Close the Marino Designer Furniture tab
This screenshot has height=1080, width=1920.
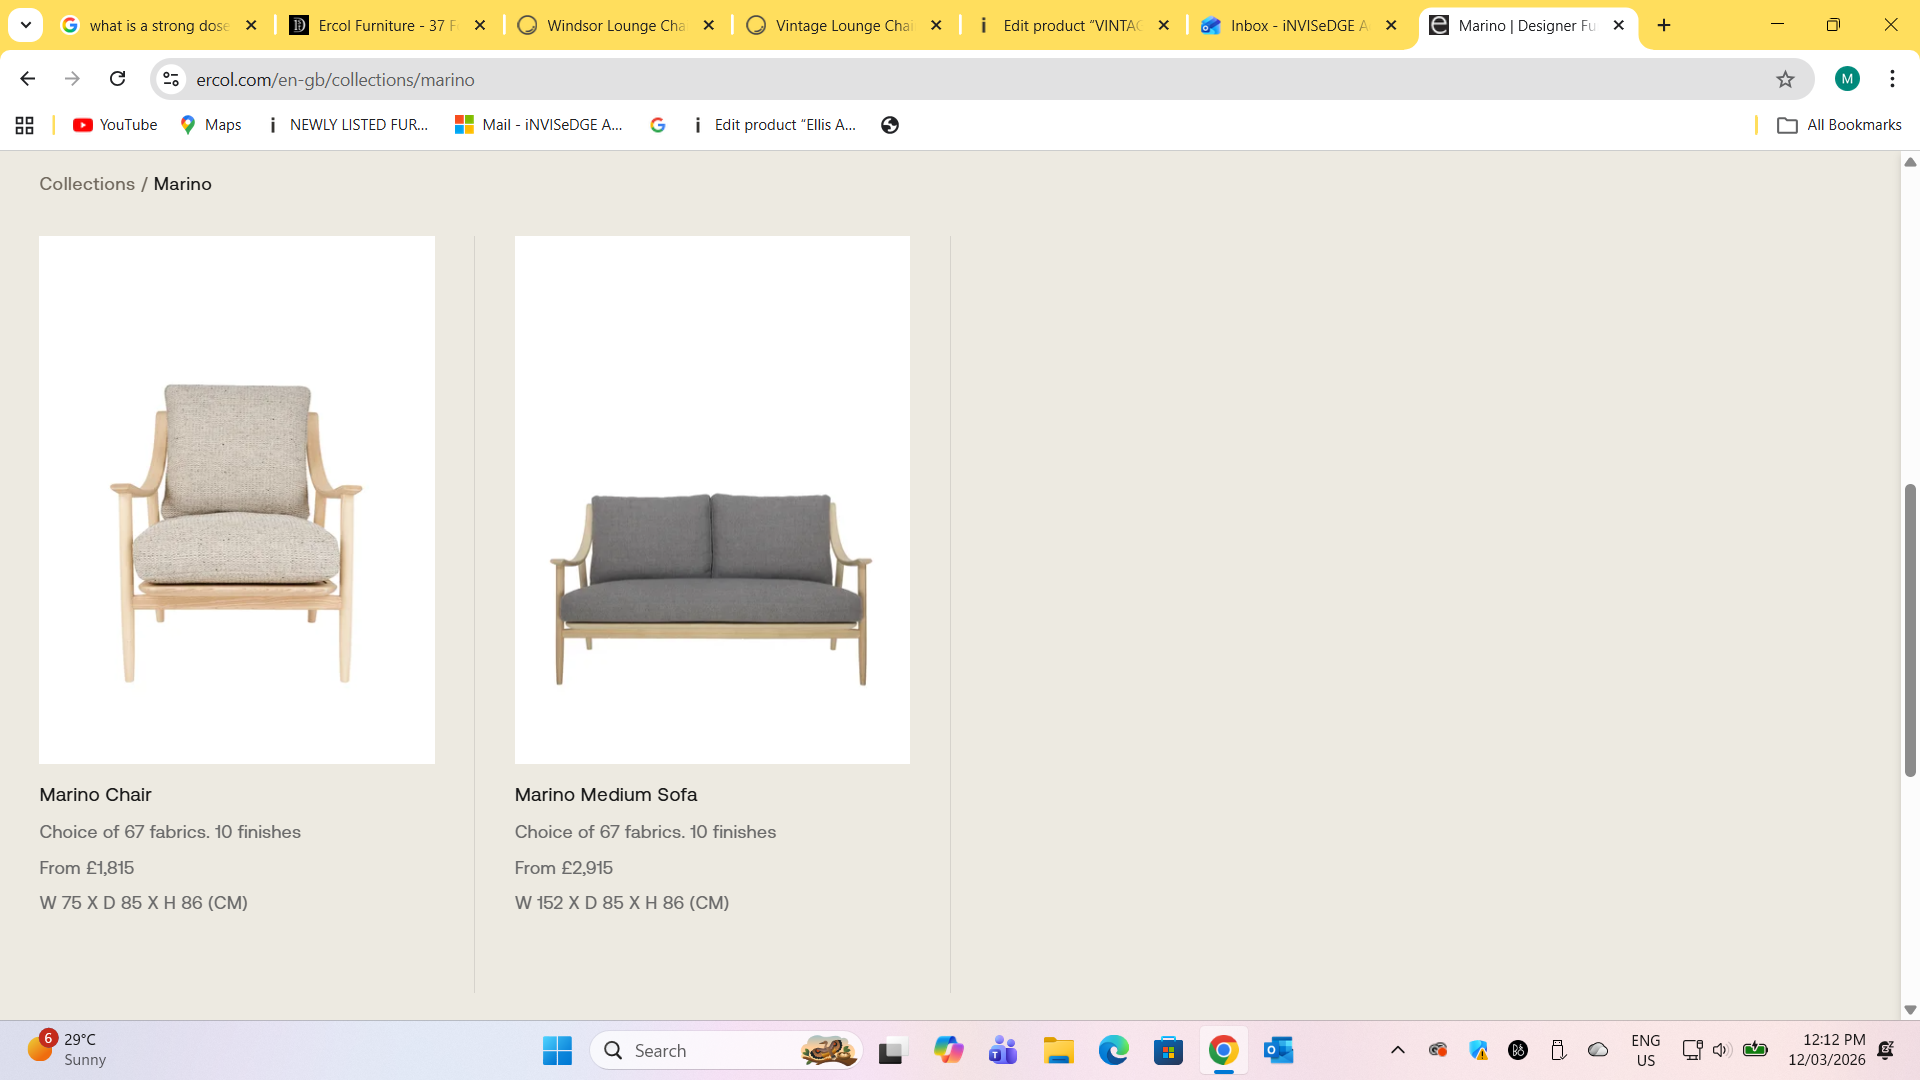[1619, 25]
